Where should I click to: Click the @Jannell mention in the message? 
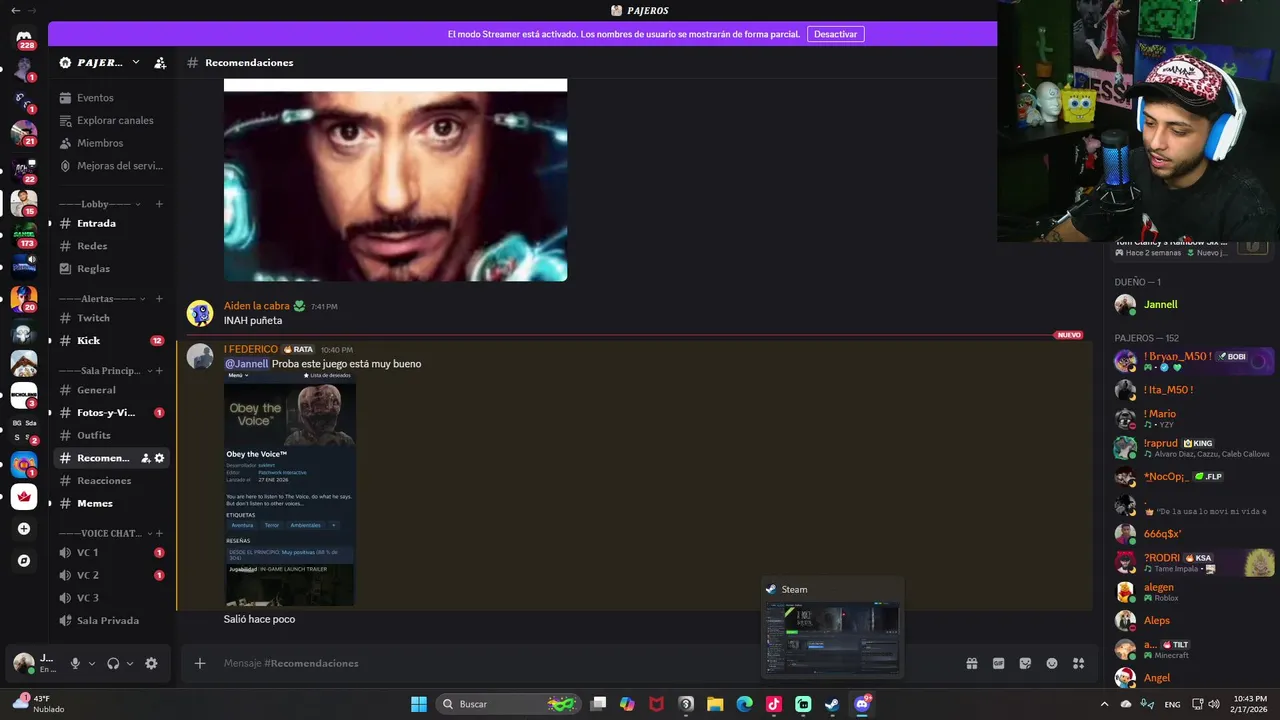246,364
